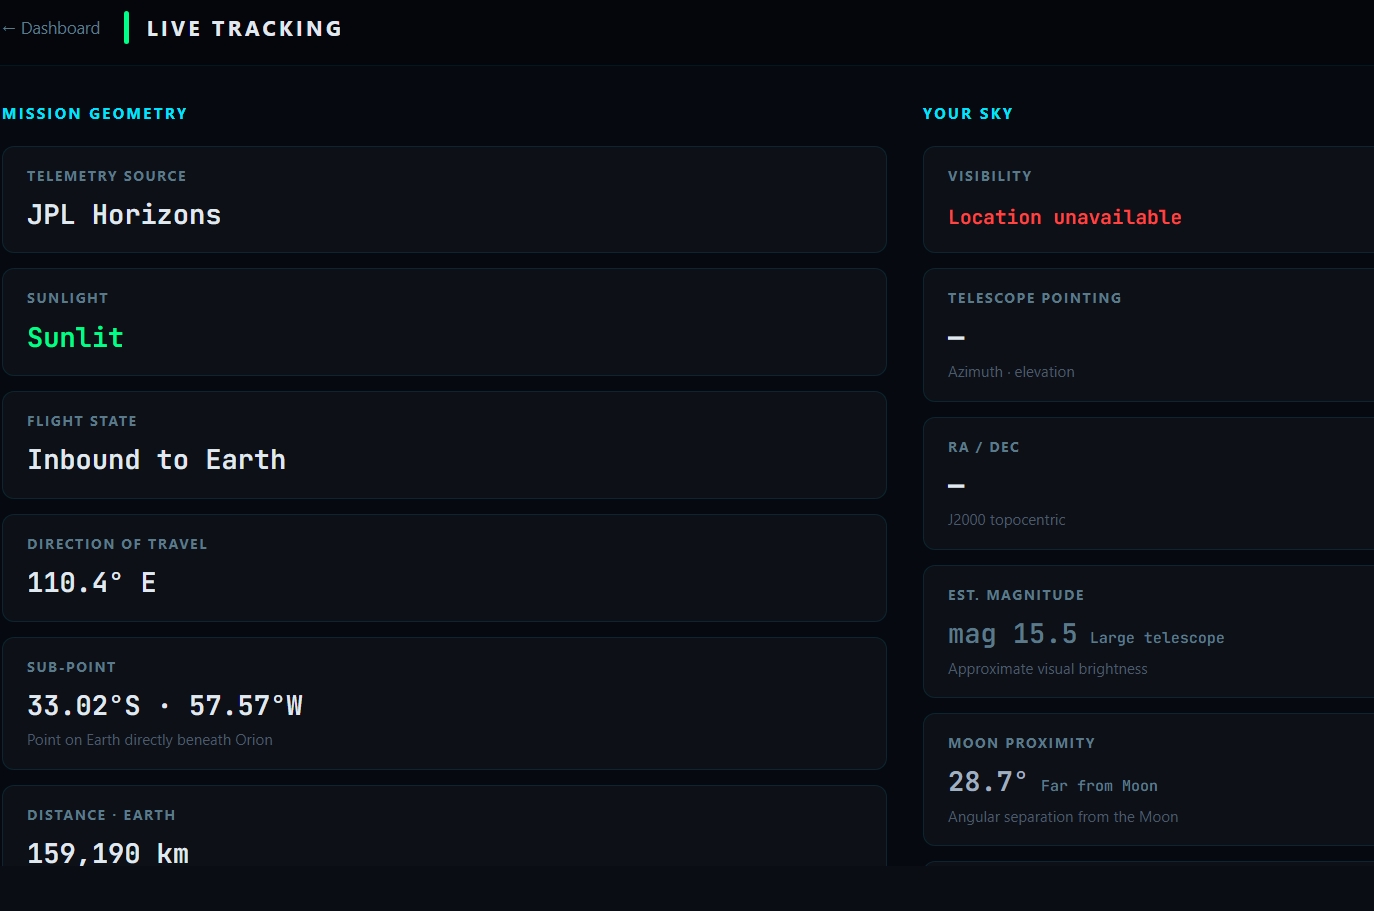Click the 159,190 km Earth distance value

click(x=108, y=853)
